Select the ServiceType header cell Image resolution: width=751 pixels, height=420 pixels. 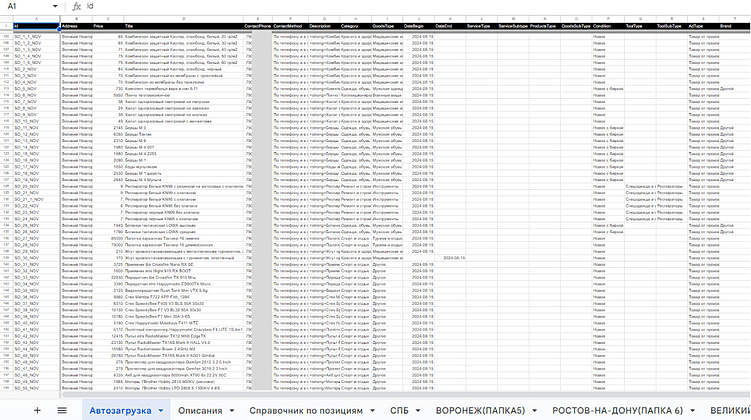click(x=481, y=26)
